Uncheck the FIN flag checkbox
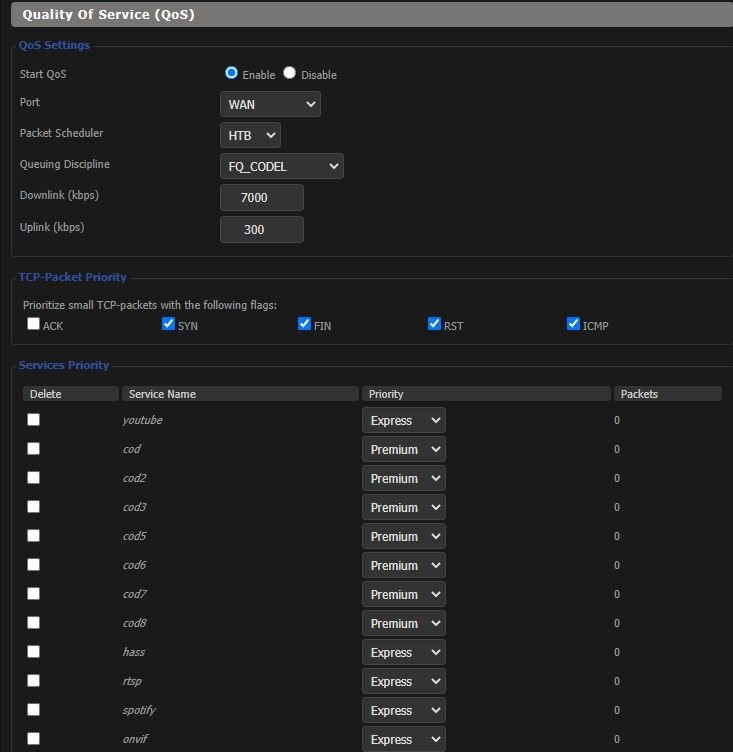 tap(304, 324)
